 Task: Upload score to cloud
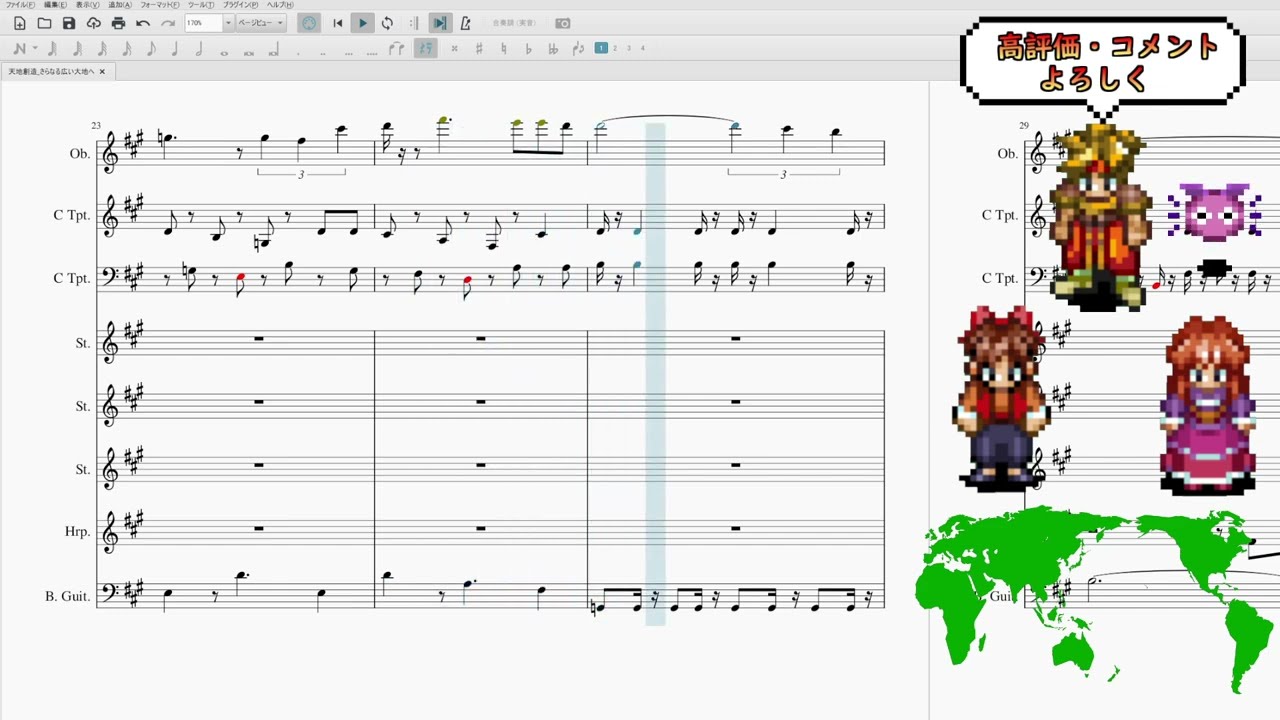[x=94, y=23]
